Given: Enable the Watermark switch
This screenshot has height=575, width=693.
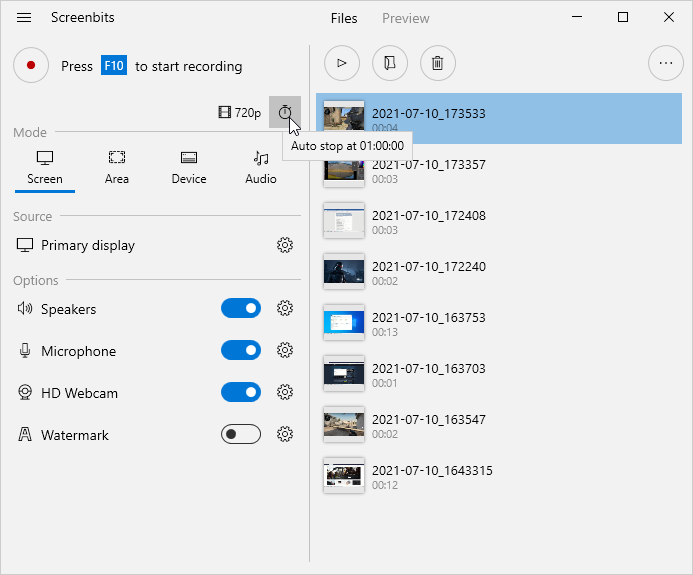Looking at the screenshot, I should (x=241, y=434).
